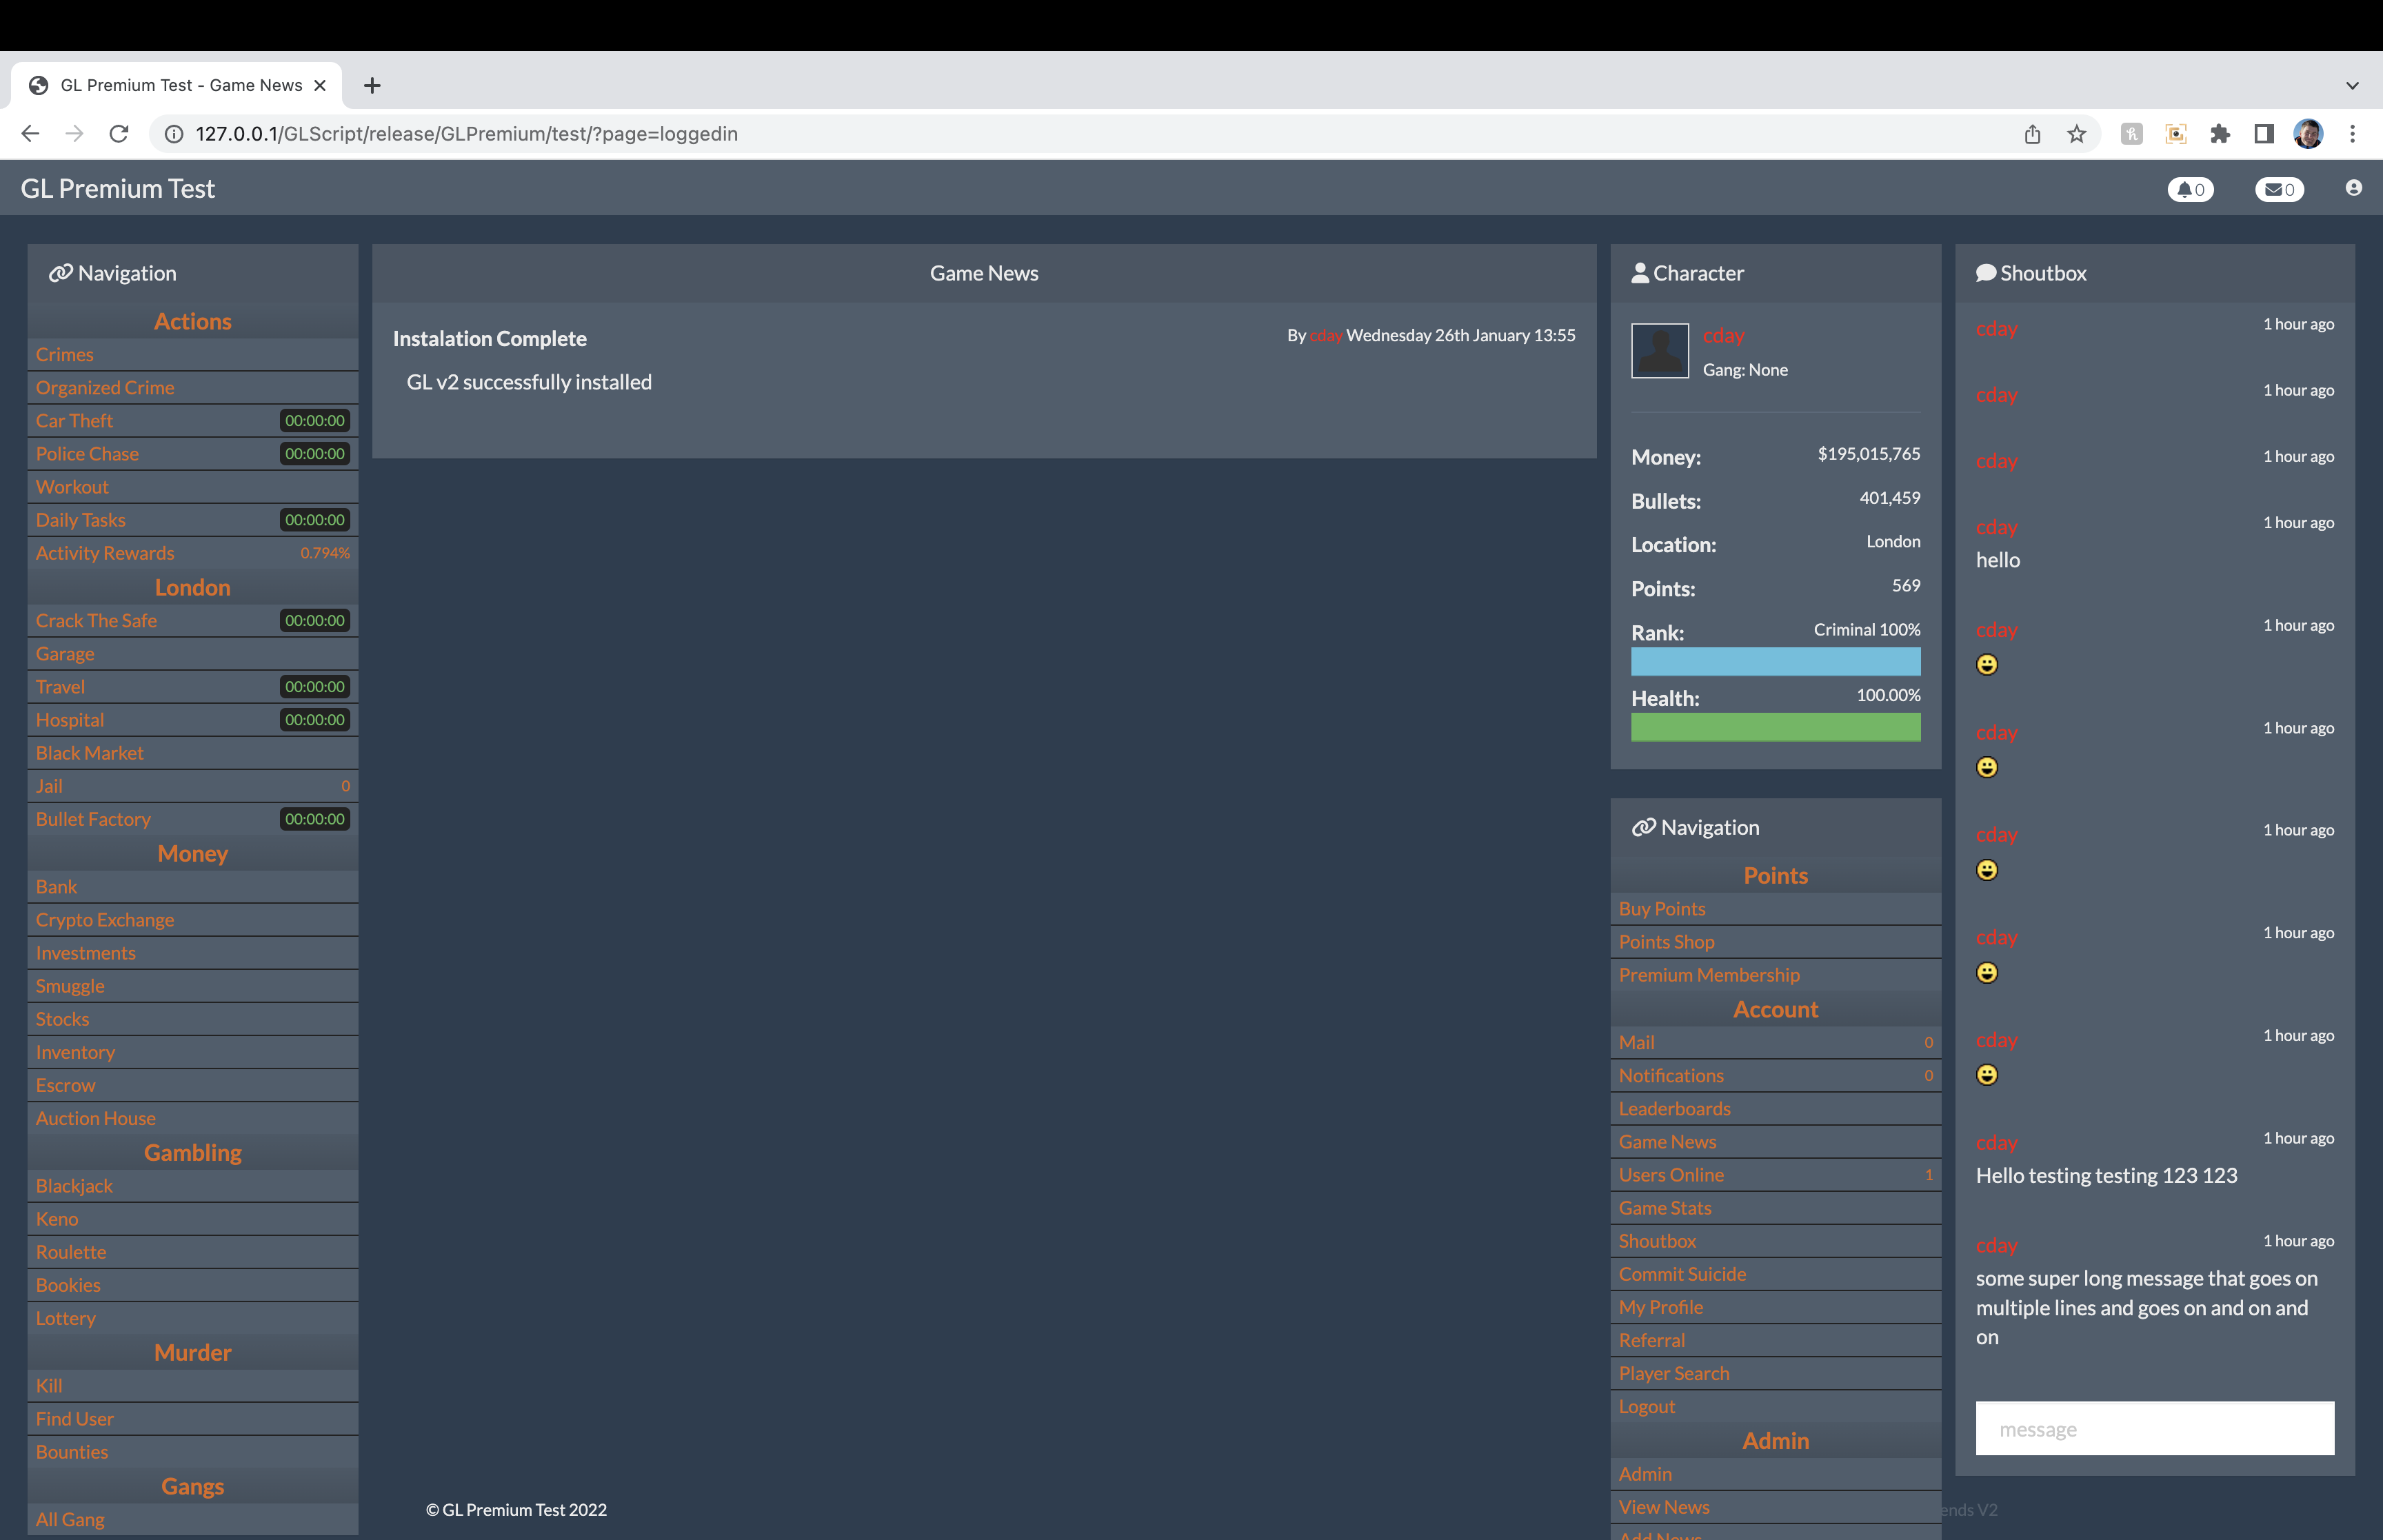Viewport: 2383px width, 1540px height.
Task: Click the shoutbox message input field
Action: click(x=2154, y=1429)
